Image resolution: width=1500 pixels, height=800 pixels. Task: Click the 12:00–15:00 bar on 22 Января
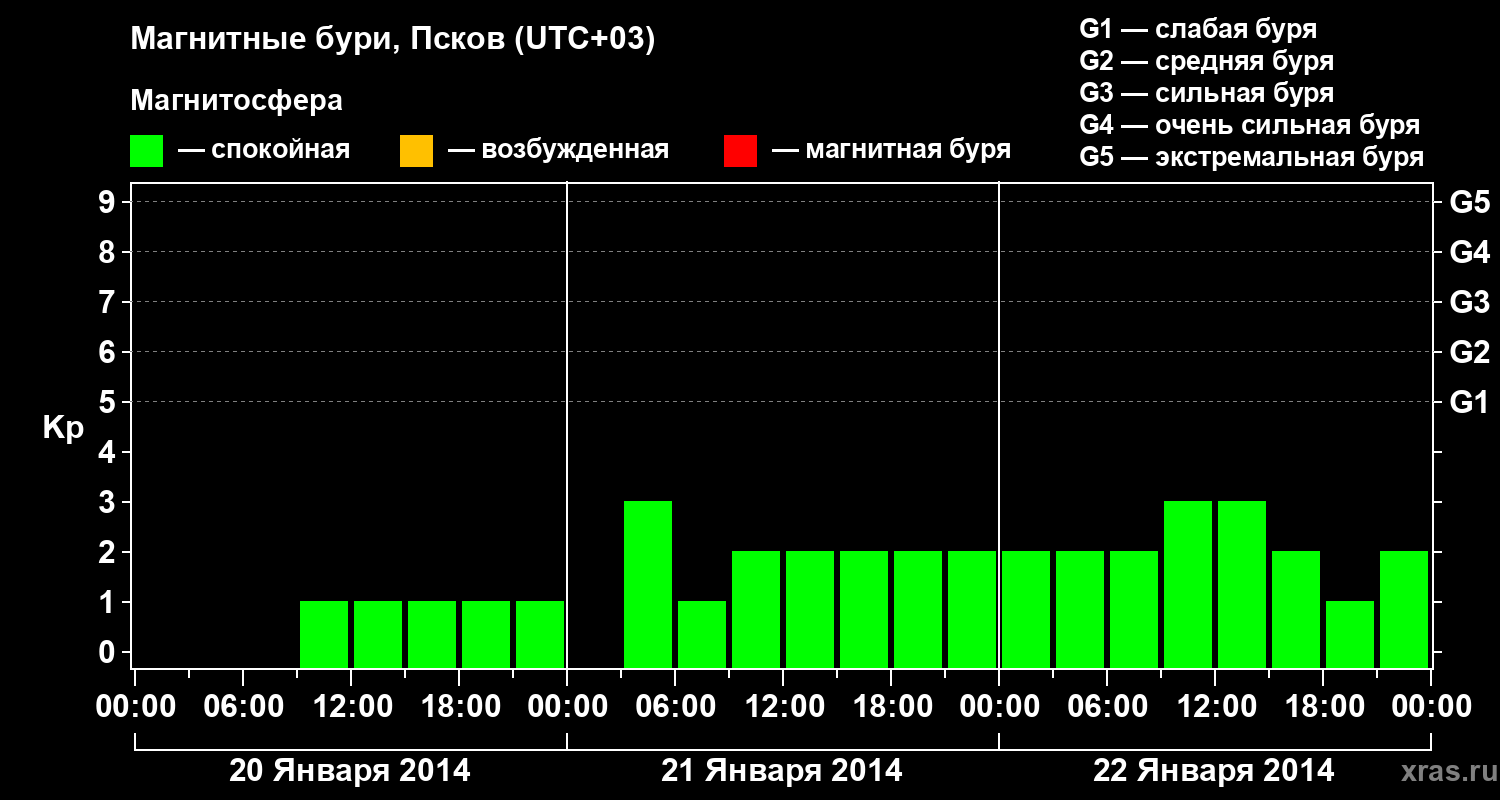(x=1242, y=584)
